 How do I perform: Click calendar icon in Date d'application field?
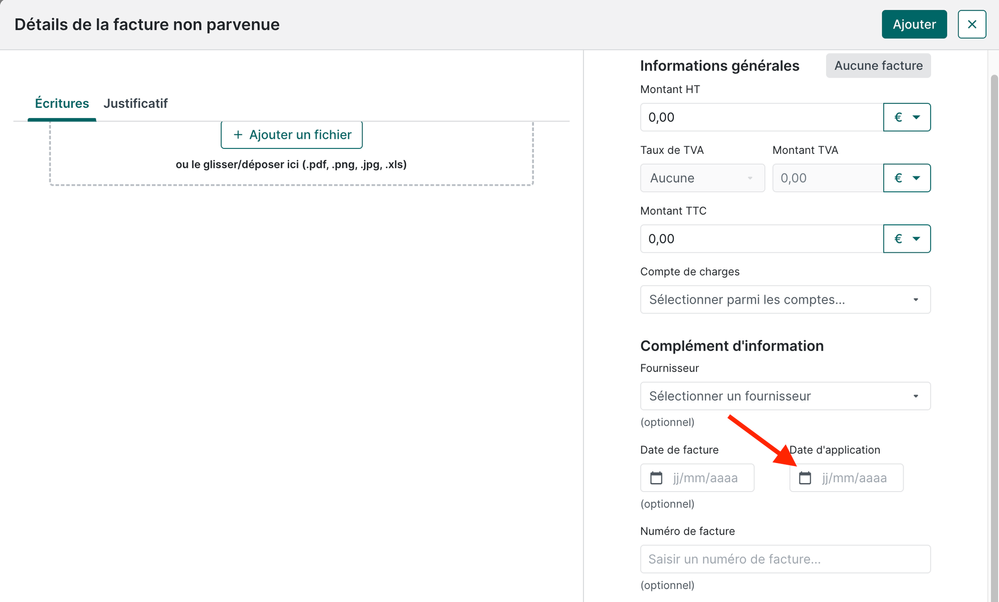(805, 478)
